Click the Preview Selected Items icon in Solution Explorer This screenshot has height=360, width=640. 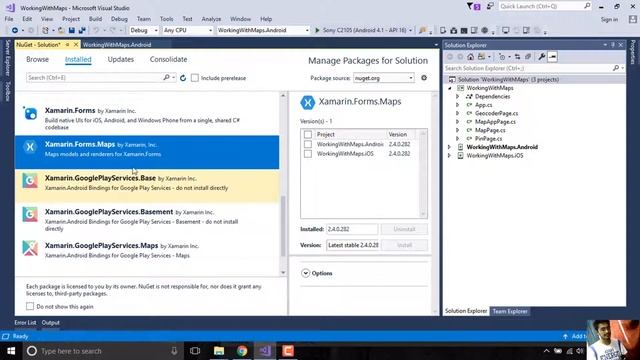click(x=552, y=57)
